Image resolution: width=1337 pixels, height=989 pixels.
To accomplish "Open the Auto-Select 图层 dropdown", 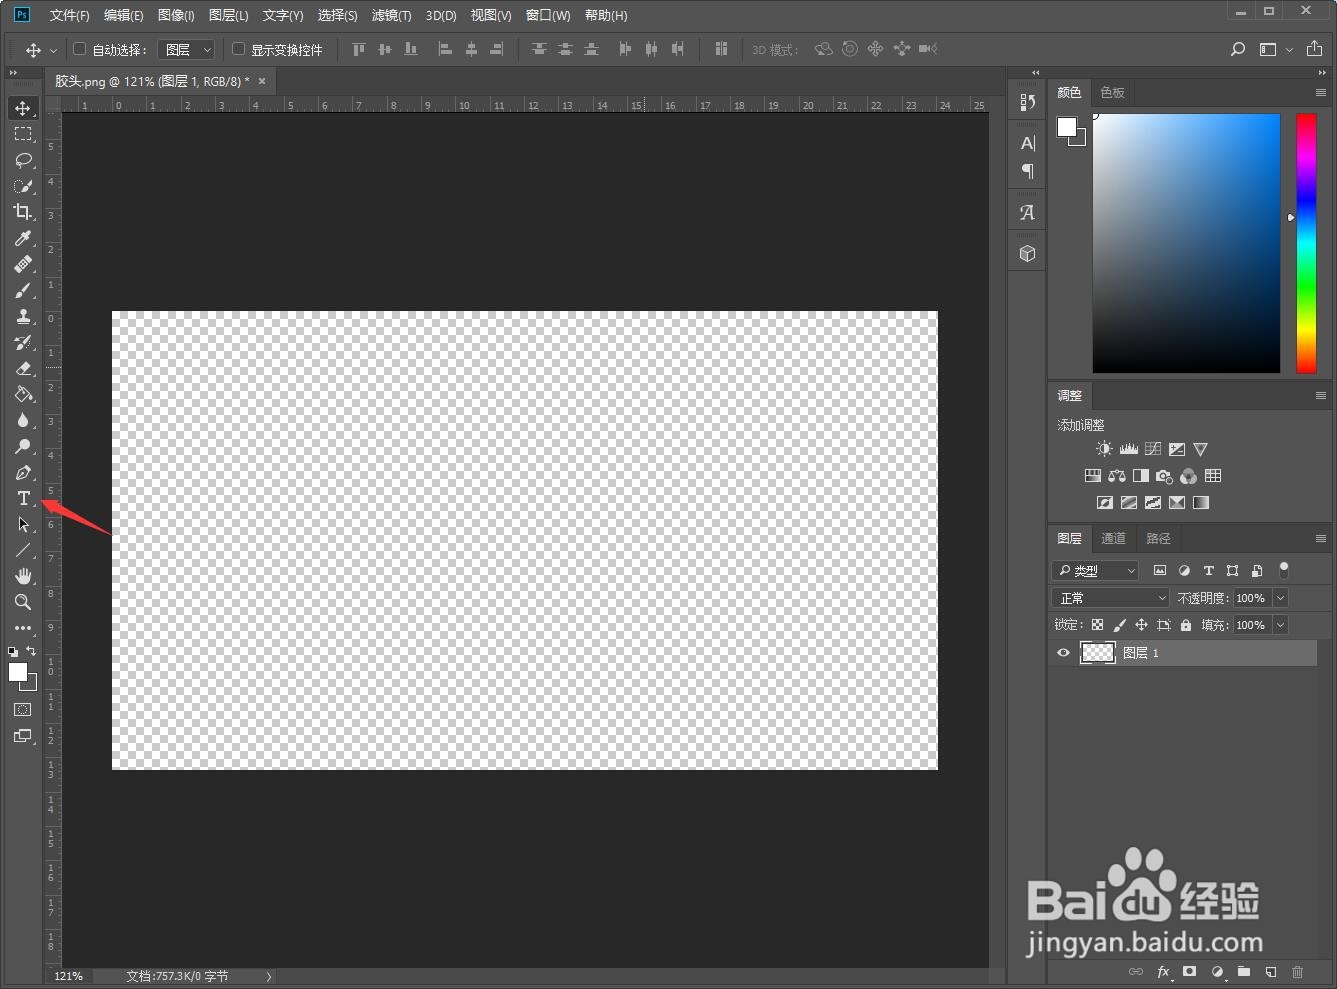I will click(187, 49).
